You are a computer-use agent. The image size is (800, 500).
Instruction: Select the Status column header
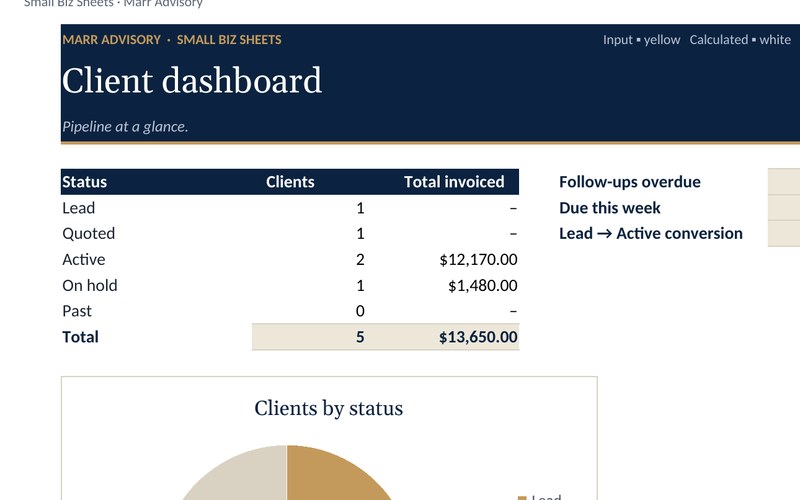click(x=84, y=182)
